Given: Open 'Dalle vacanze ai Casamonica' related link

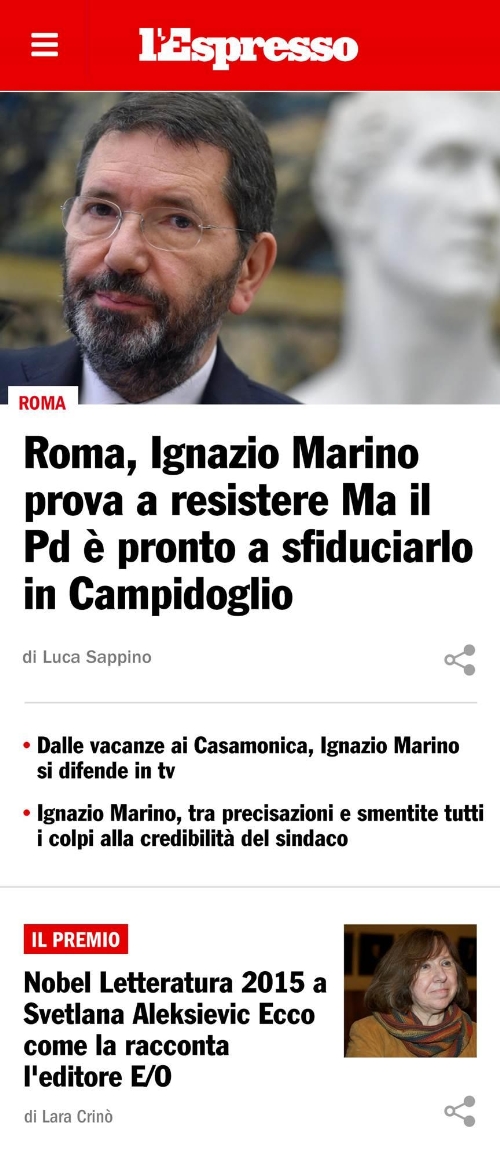Looking at the screenshot, I should 249,758.
